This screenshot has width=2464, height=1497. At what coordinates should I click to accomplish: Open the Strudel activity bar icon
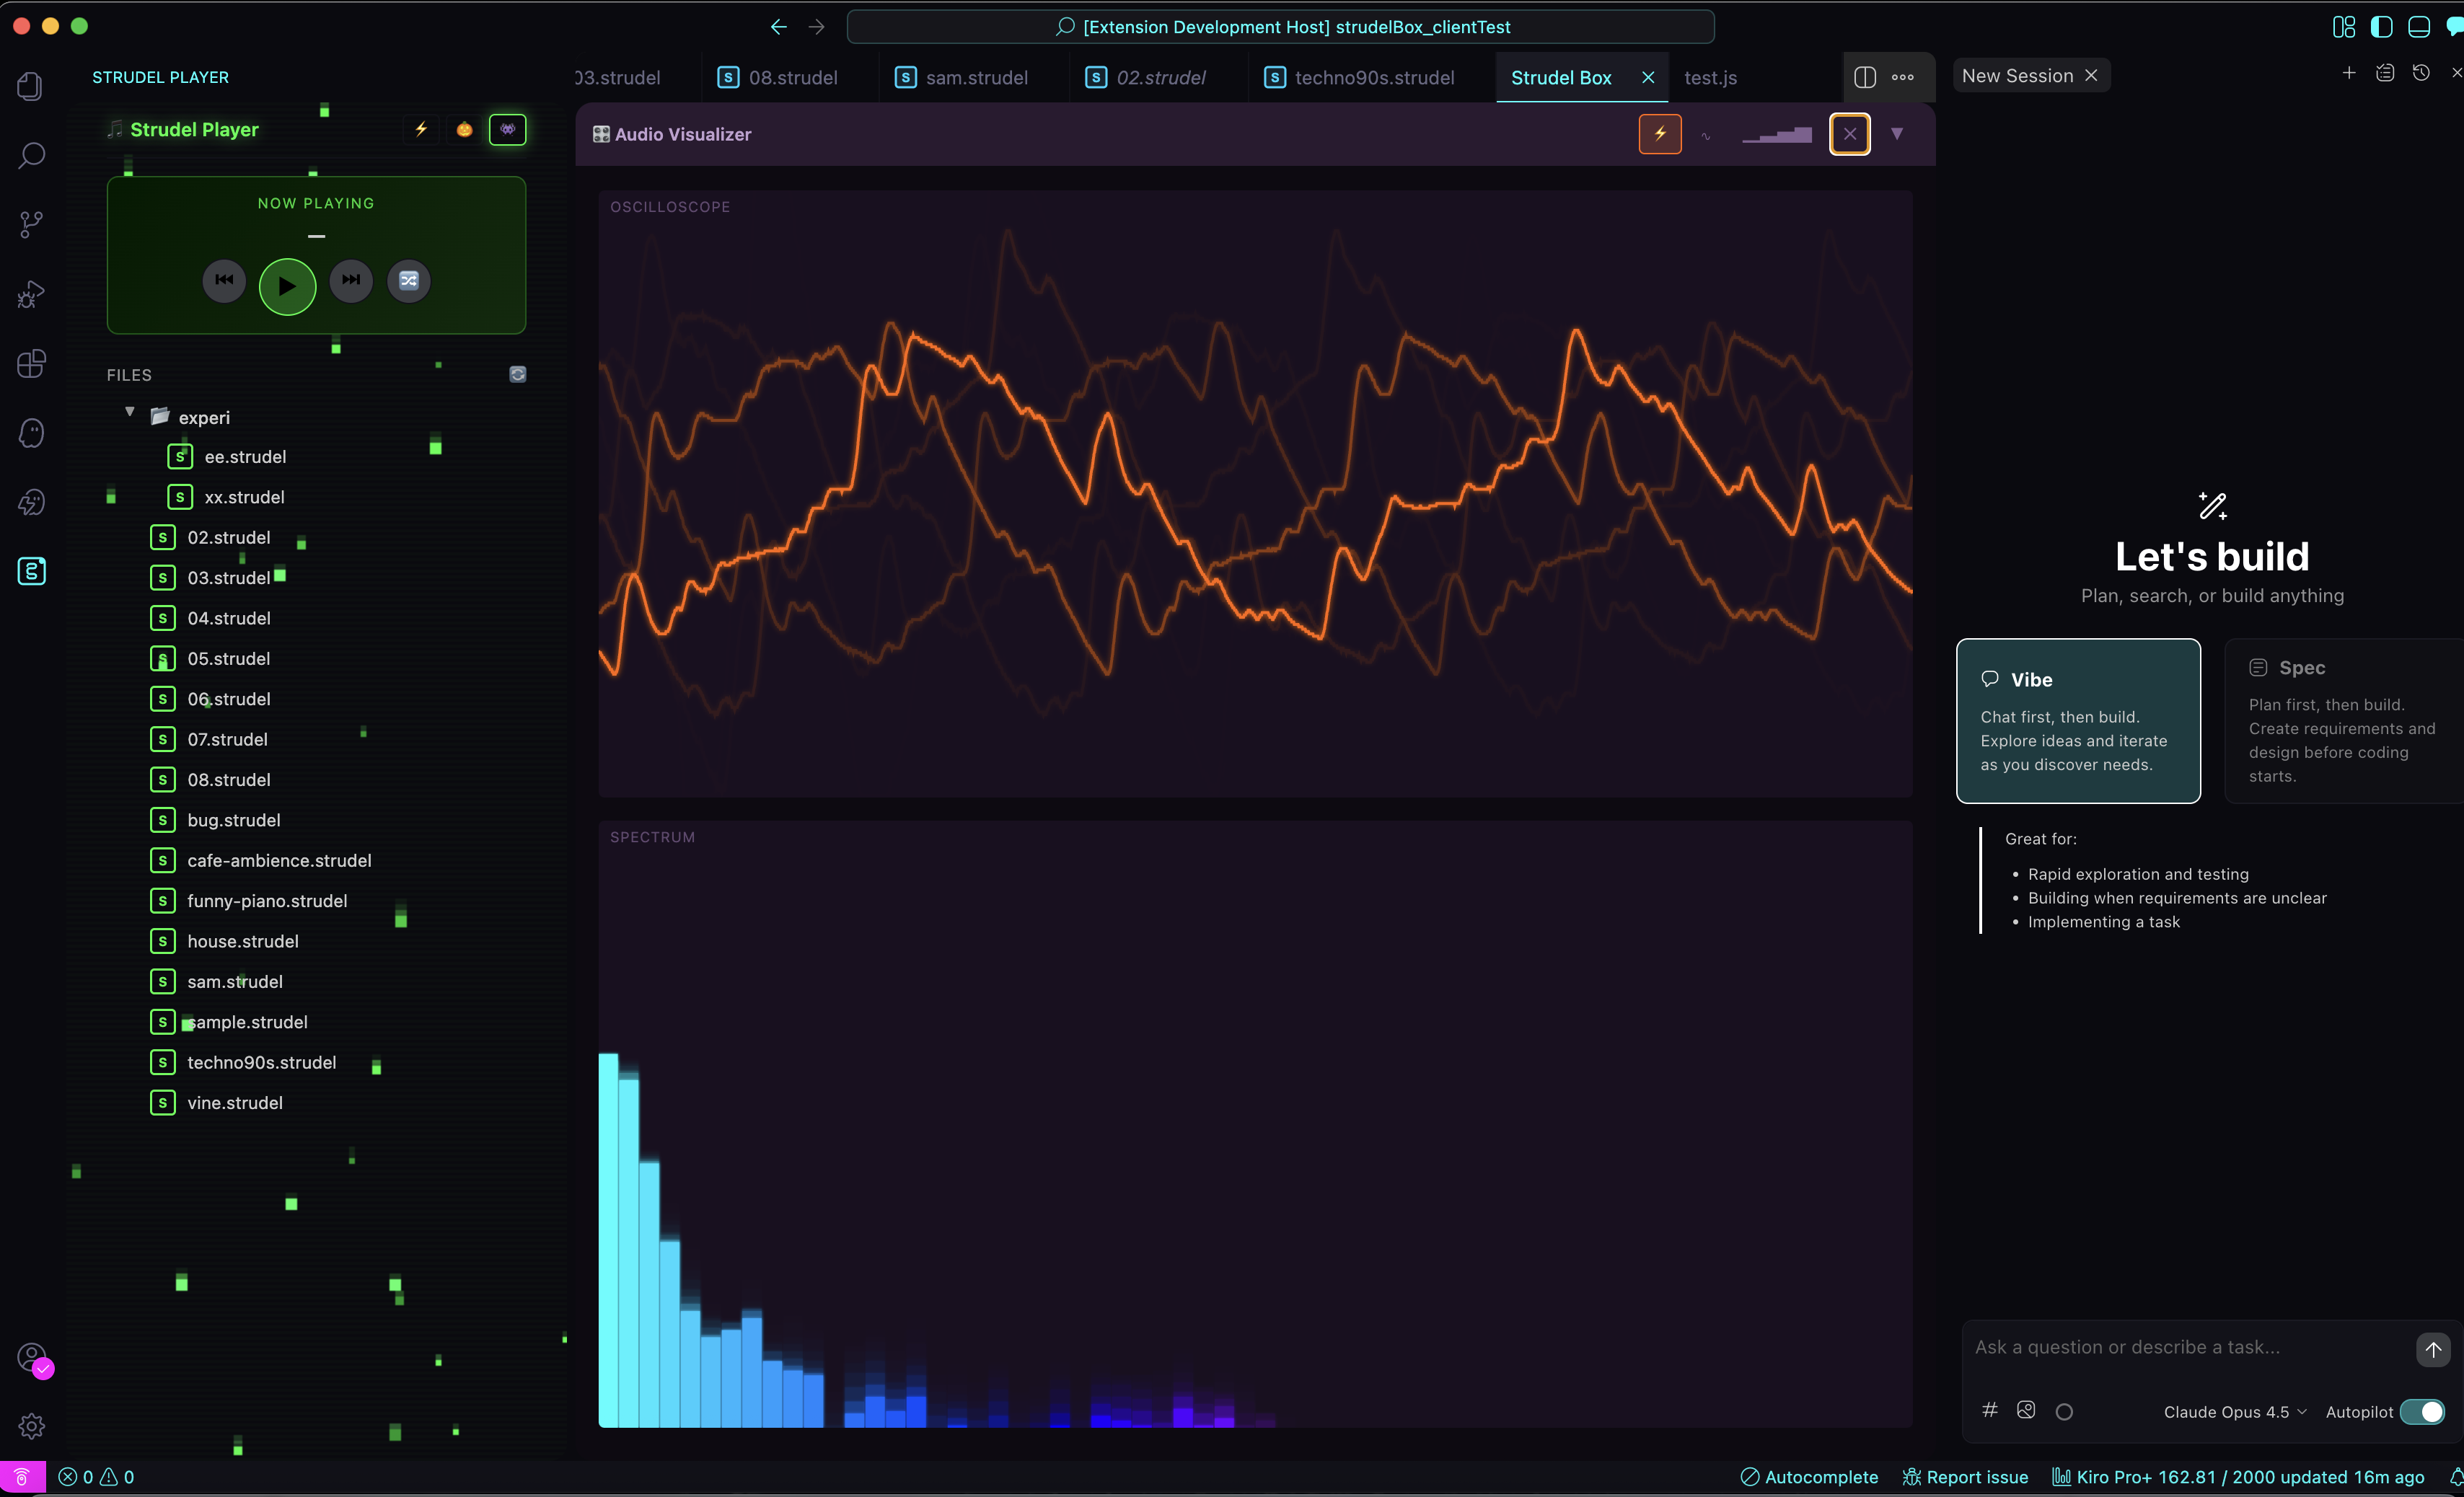point(31,571)
